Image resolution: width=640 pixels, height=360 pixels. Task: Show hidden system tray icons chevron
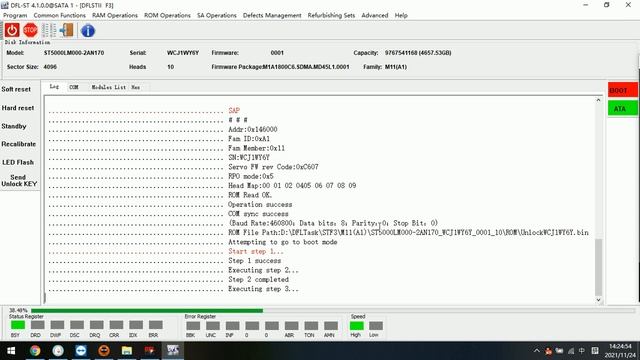click(537, 351)
